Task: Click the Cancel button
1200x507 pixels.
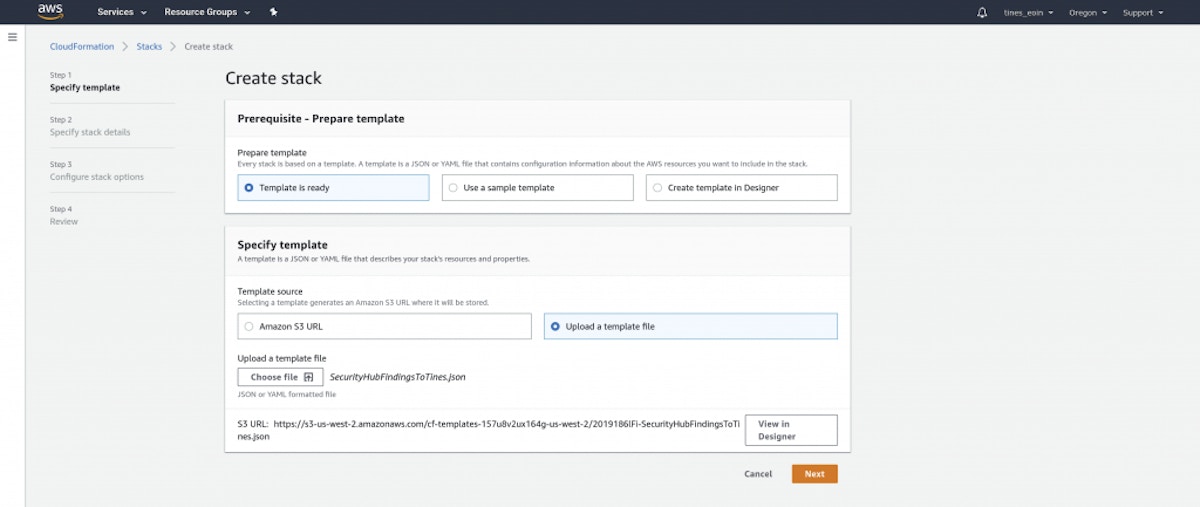Action: point(758,474)
